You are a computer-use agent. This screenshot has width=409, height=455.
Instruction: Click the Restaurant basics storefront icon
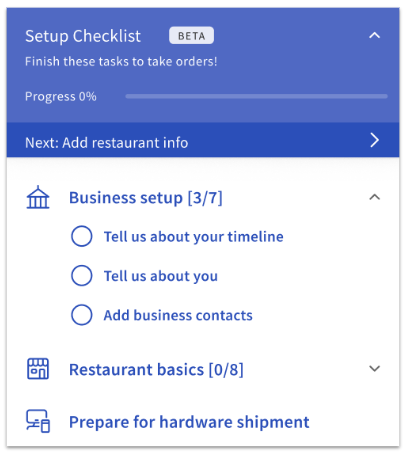38,369
